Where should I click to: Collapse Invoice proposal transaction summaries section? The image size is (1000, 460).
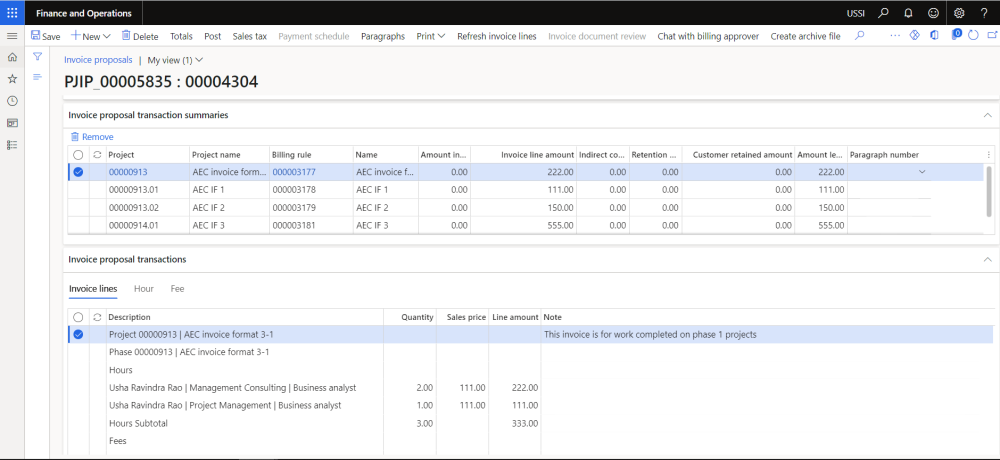click(x=988, y=115)
